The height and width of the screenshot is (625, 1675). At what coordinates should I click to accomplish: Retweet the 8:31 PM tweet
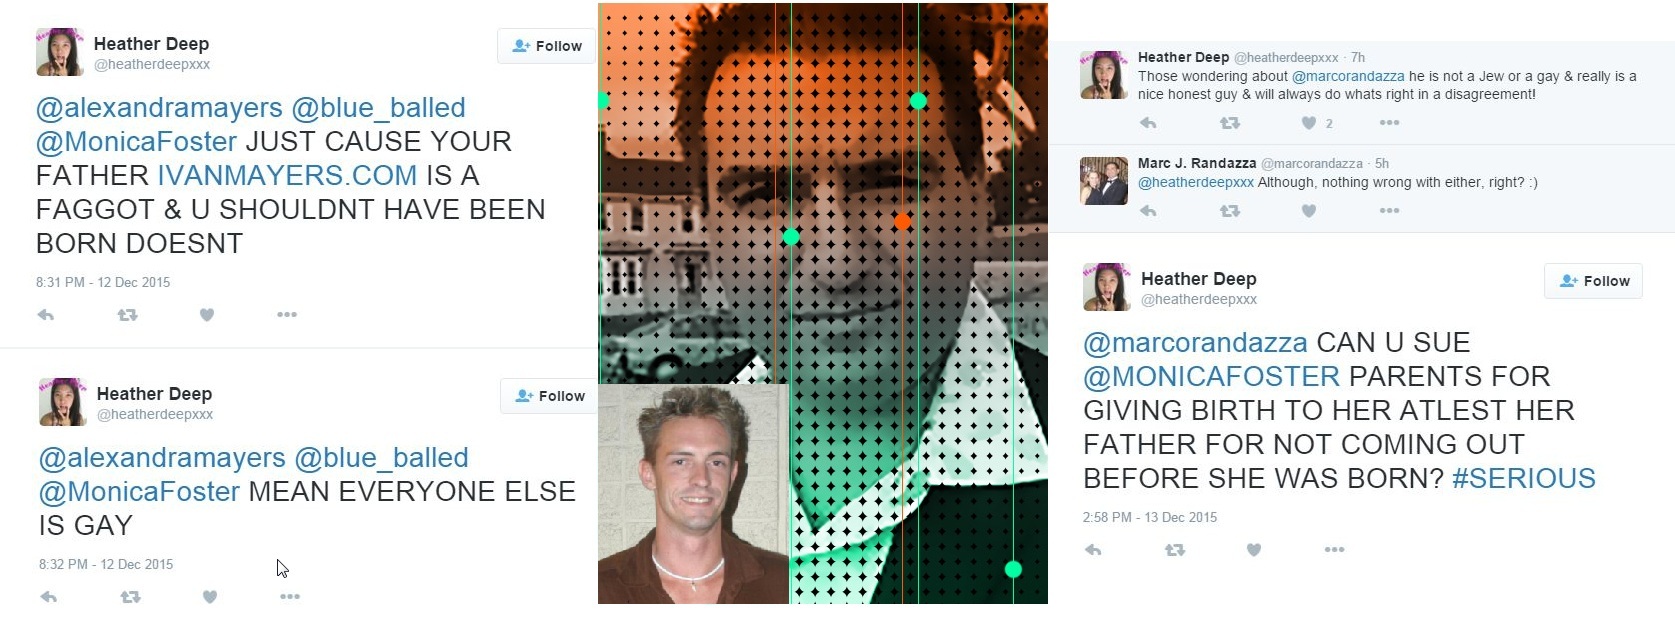pyautogui.click(x=127, y=315)
